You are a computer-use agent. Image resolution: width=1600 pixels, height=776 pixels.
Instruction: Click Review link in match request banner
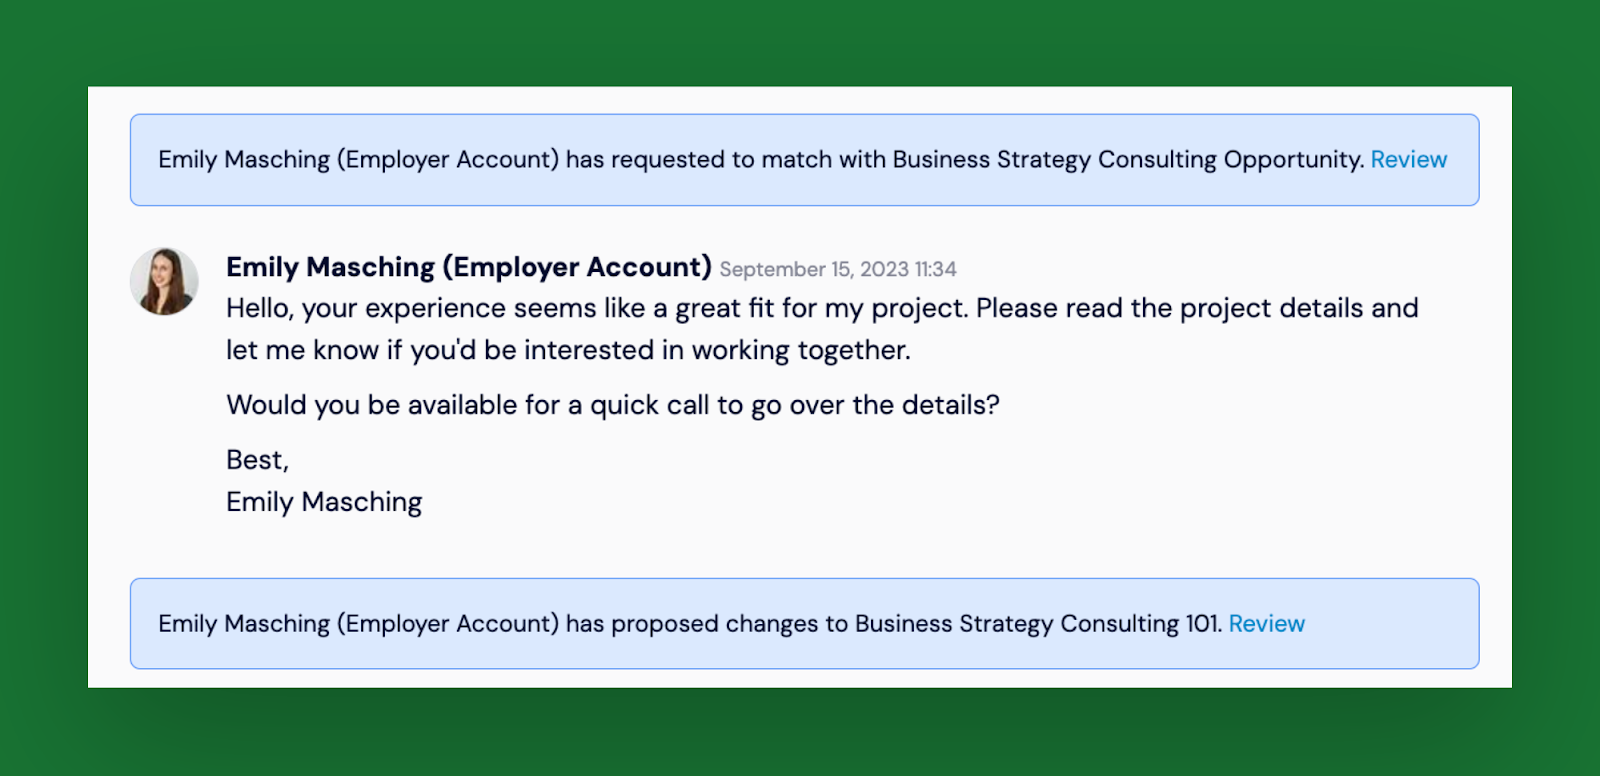click(1408, 160)
